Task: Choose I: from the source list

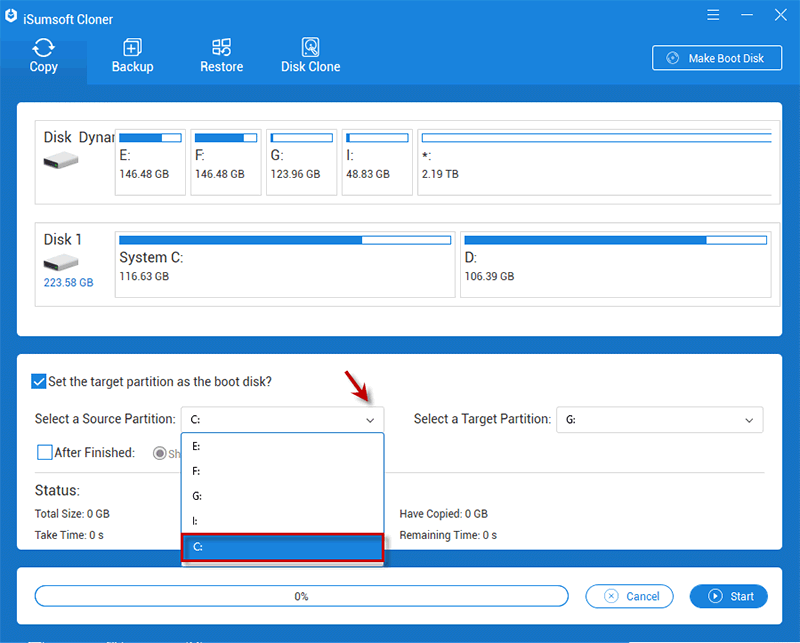Action: [282, 521]
